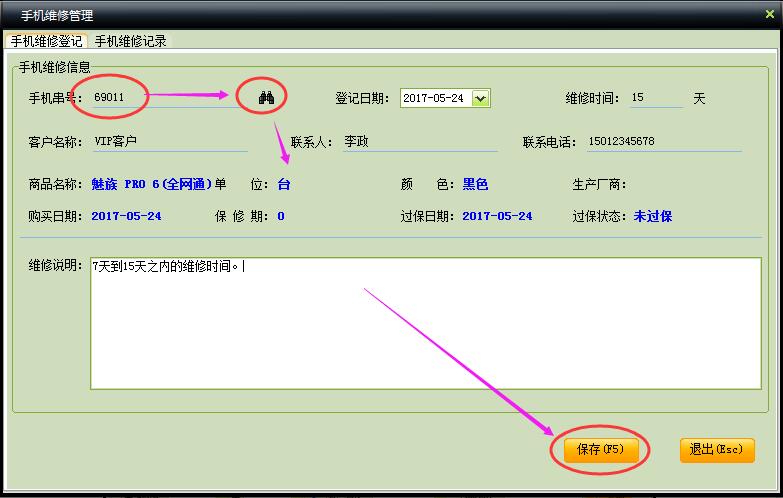The image size is (783, 498).
Task: Click the 退出(Esc) button
Action: pyautogui.click(x=717, y=450)
